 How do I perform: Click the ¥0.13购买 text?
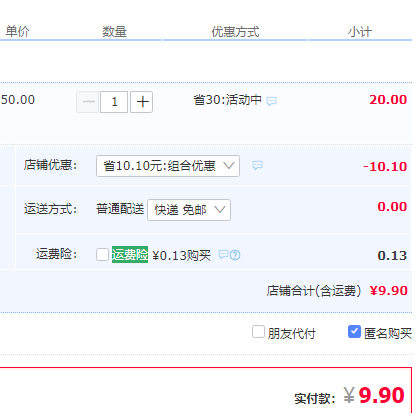pyautogui.click(x=182, y=256)
